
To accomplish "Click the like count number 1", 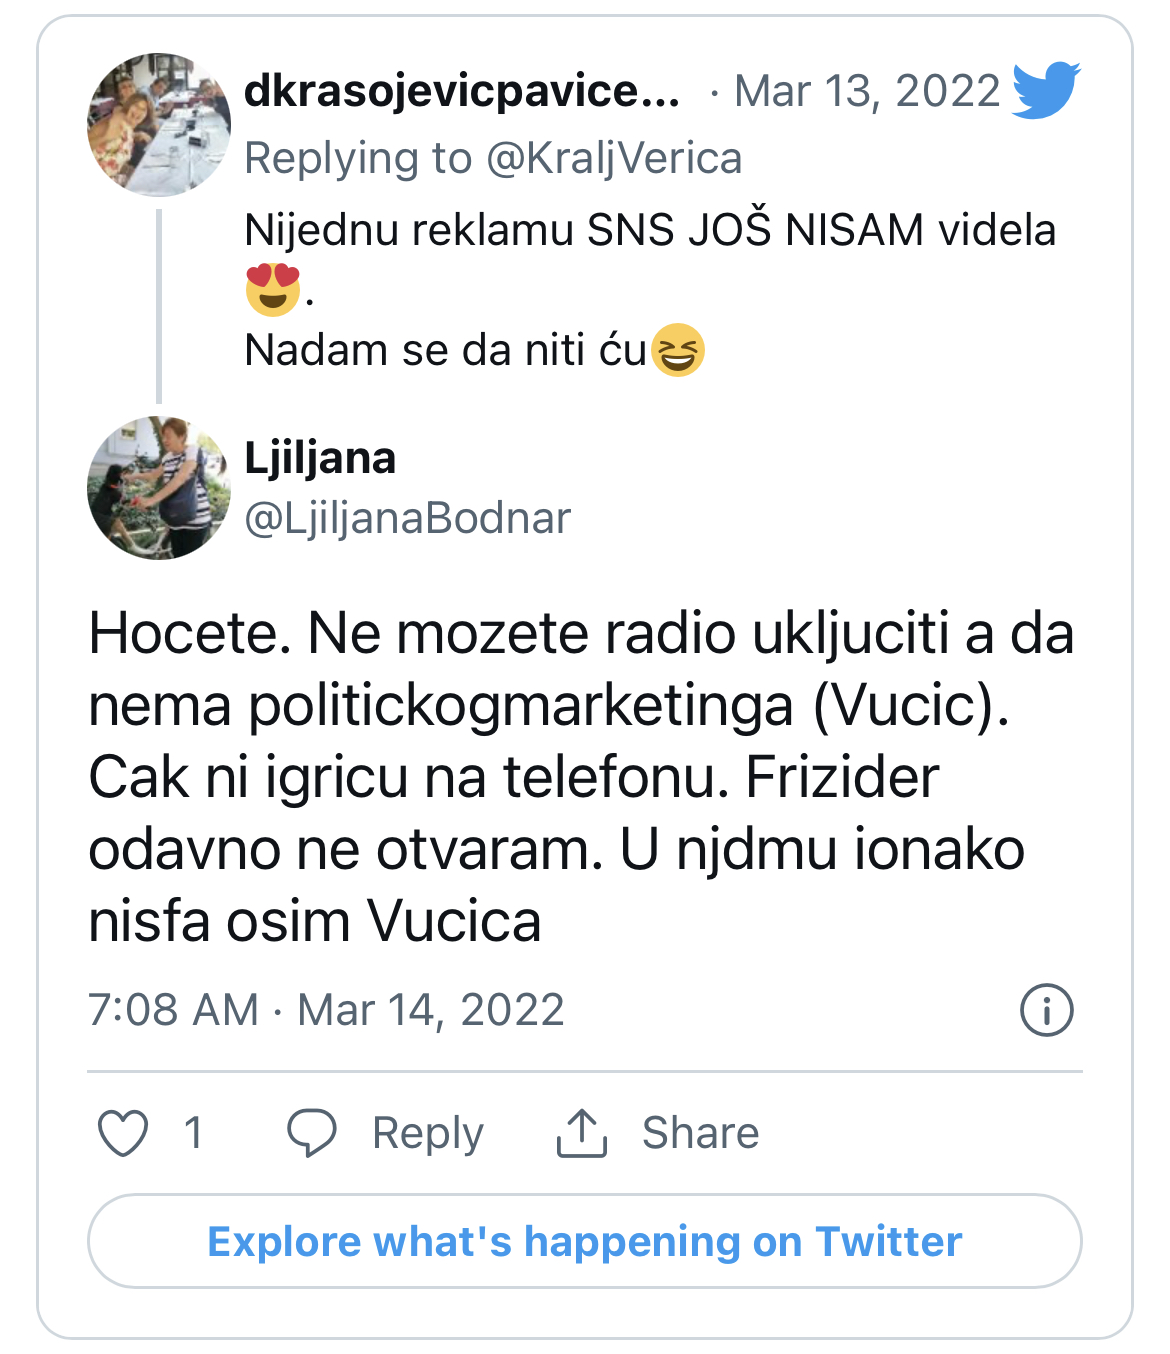I will (x=193, y=1133).
